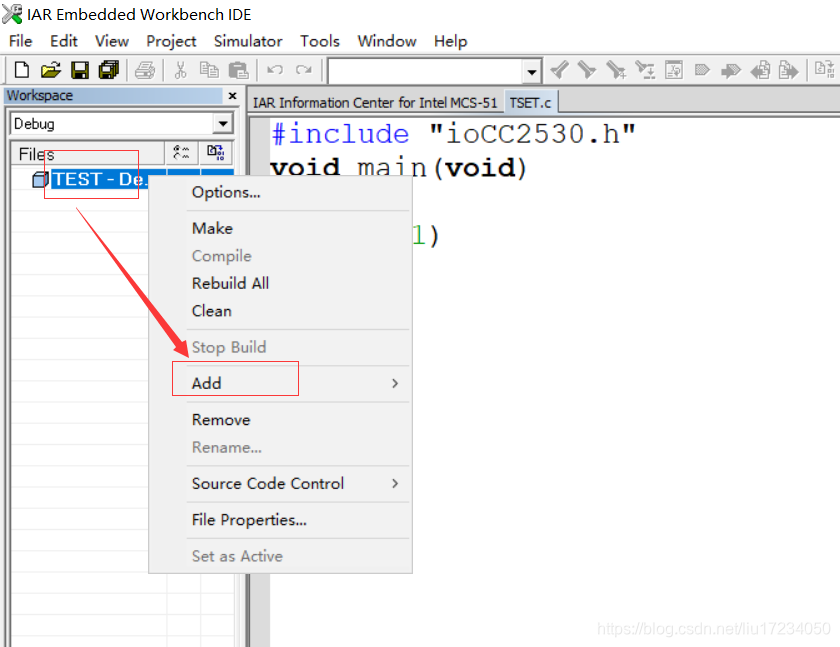Click the Files column header
840x647 pixels.
coord(88,154)
